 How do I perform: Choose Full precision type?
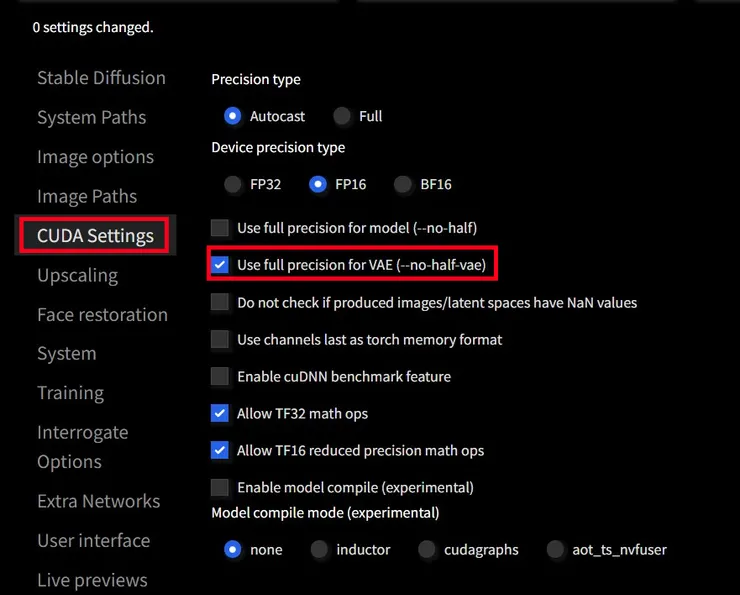tap(343, 116)
